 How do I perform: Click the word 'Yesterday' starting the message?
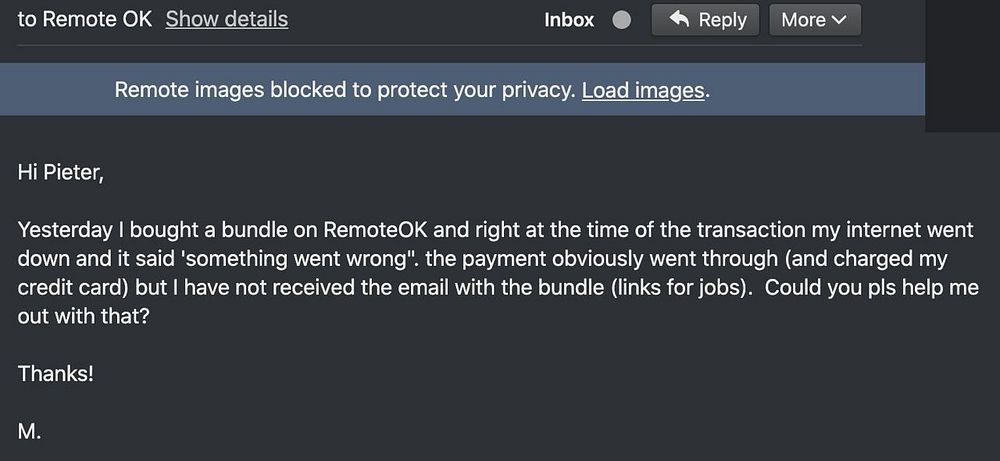click(63, 230)
